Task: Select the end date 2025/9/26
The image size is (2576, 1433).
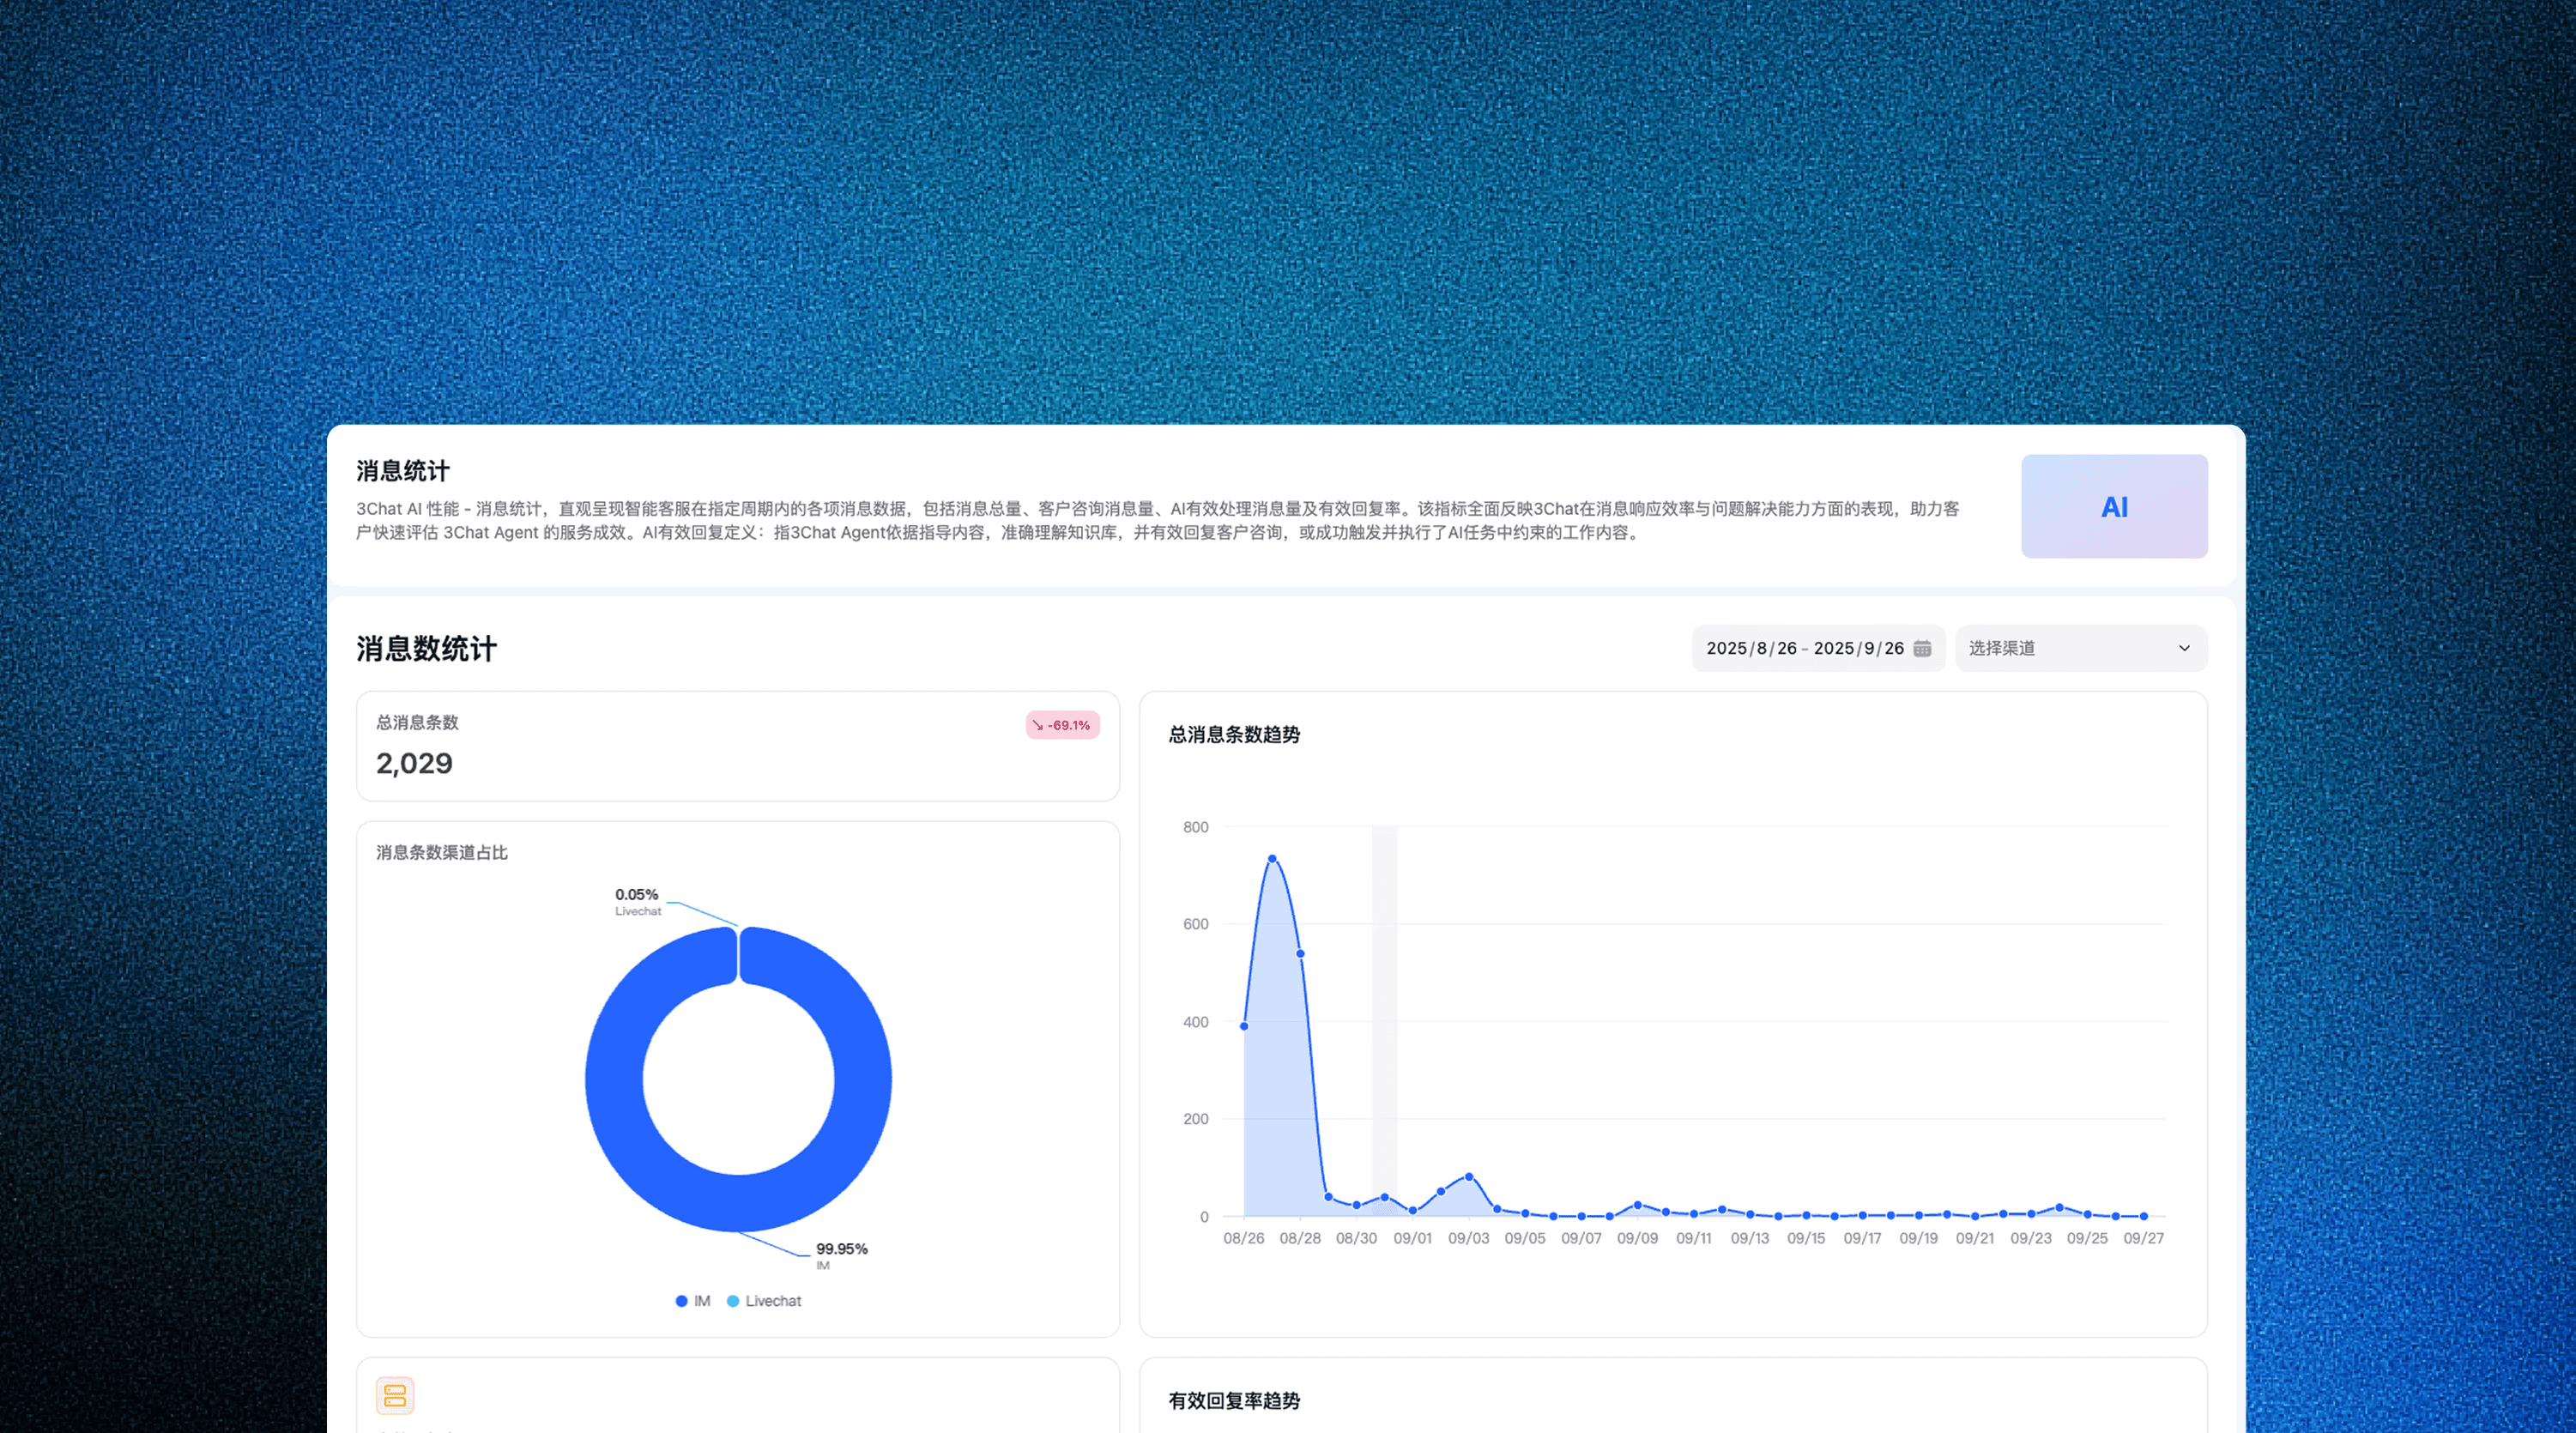Action: (1858, 648)
